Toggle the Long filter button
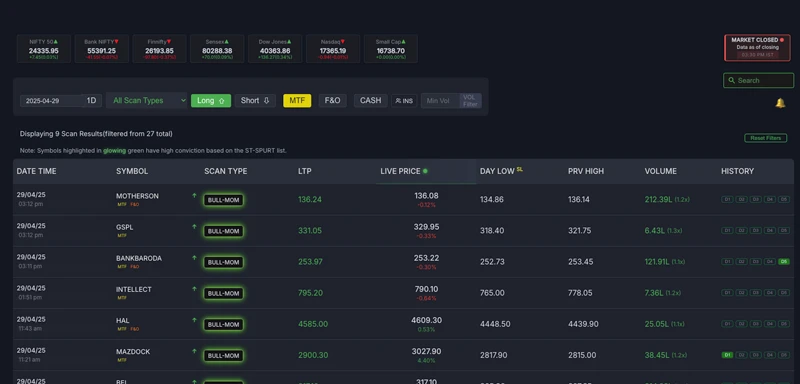 tap(211, 100)
